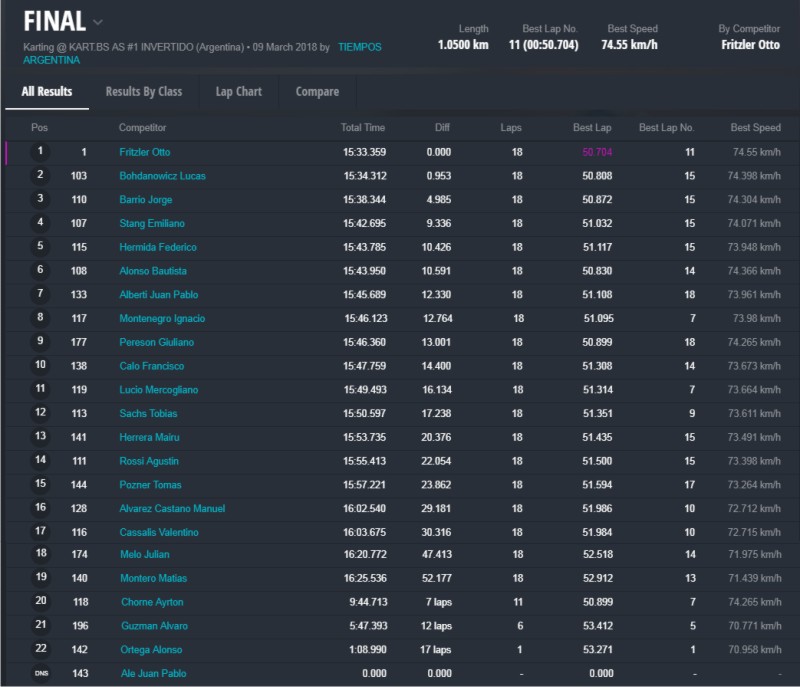Viewport: 800px width, 687px height.
Task: Click the Ale Juan Pablo row name
Action: point(153,674)
